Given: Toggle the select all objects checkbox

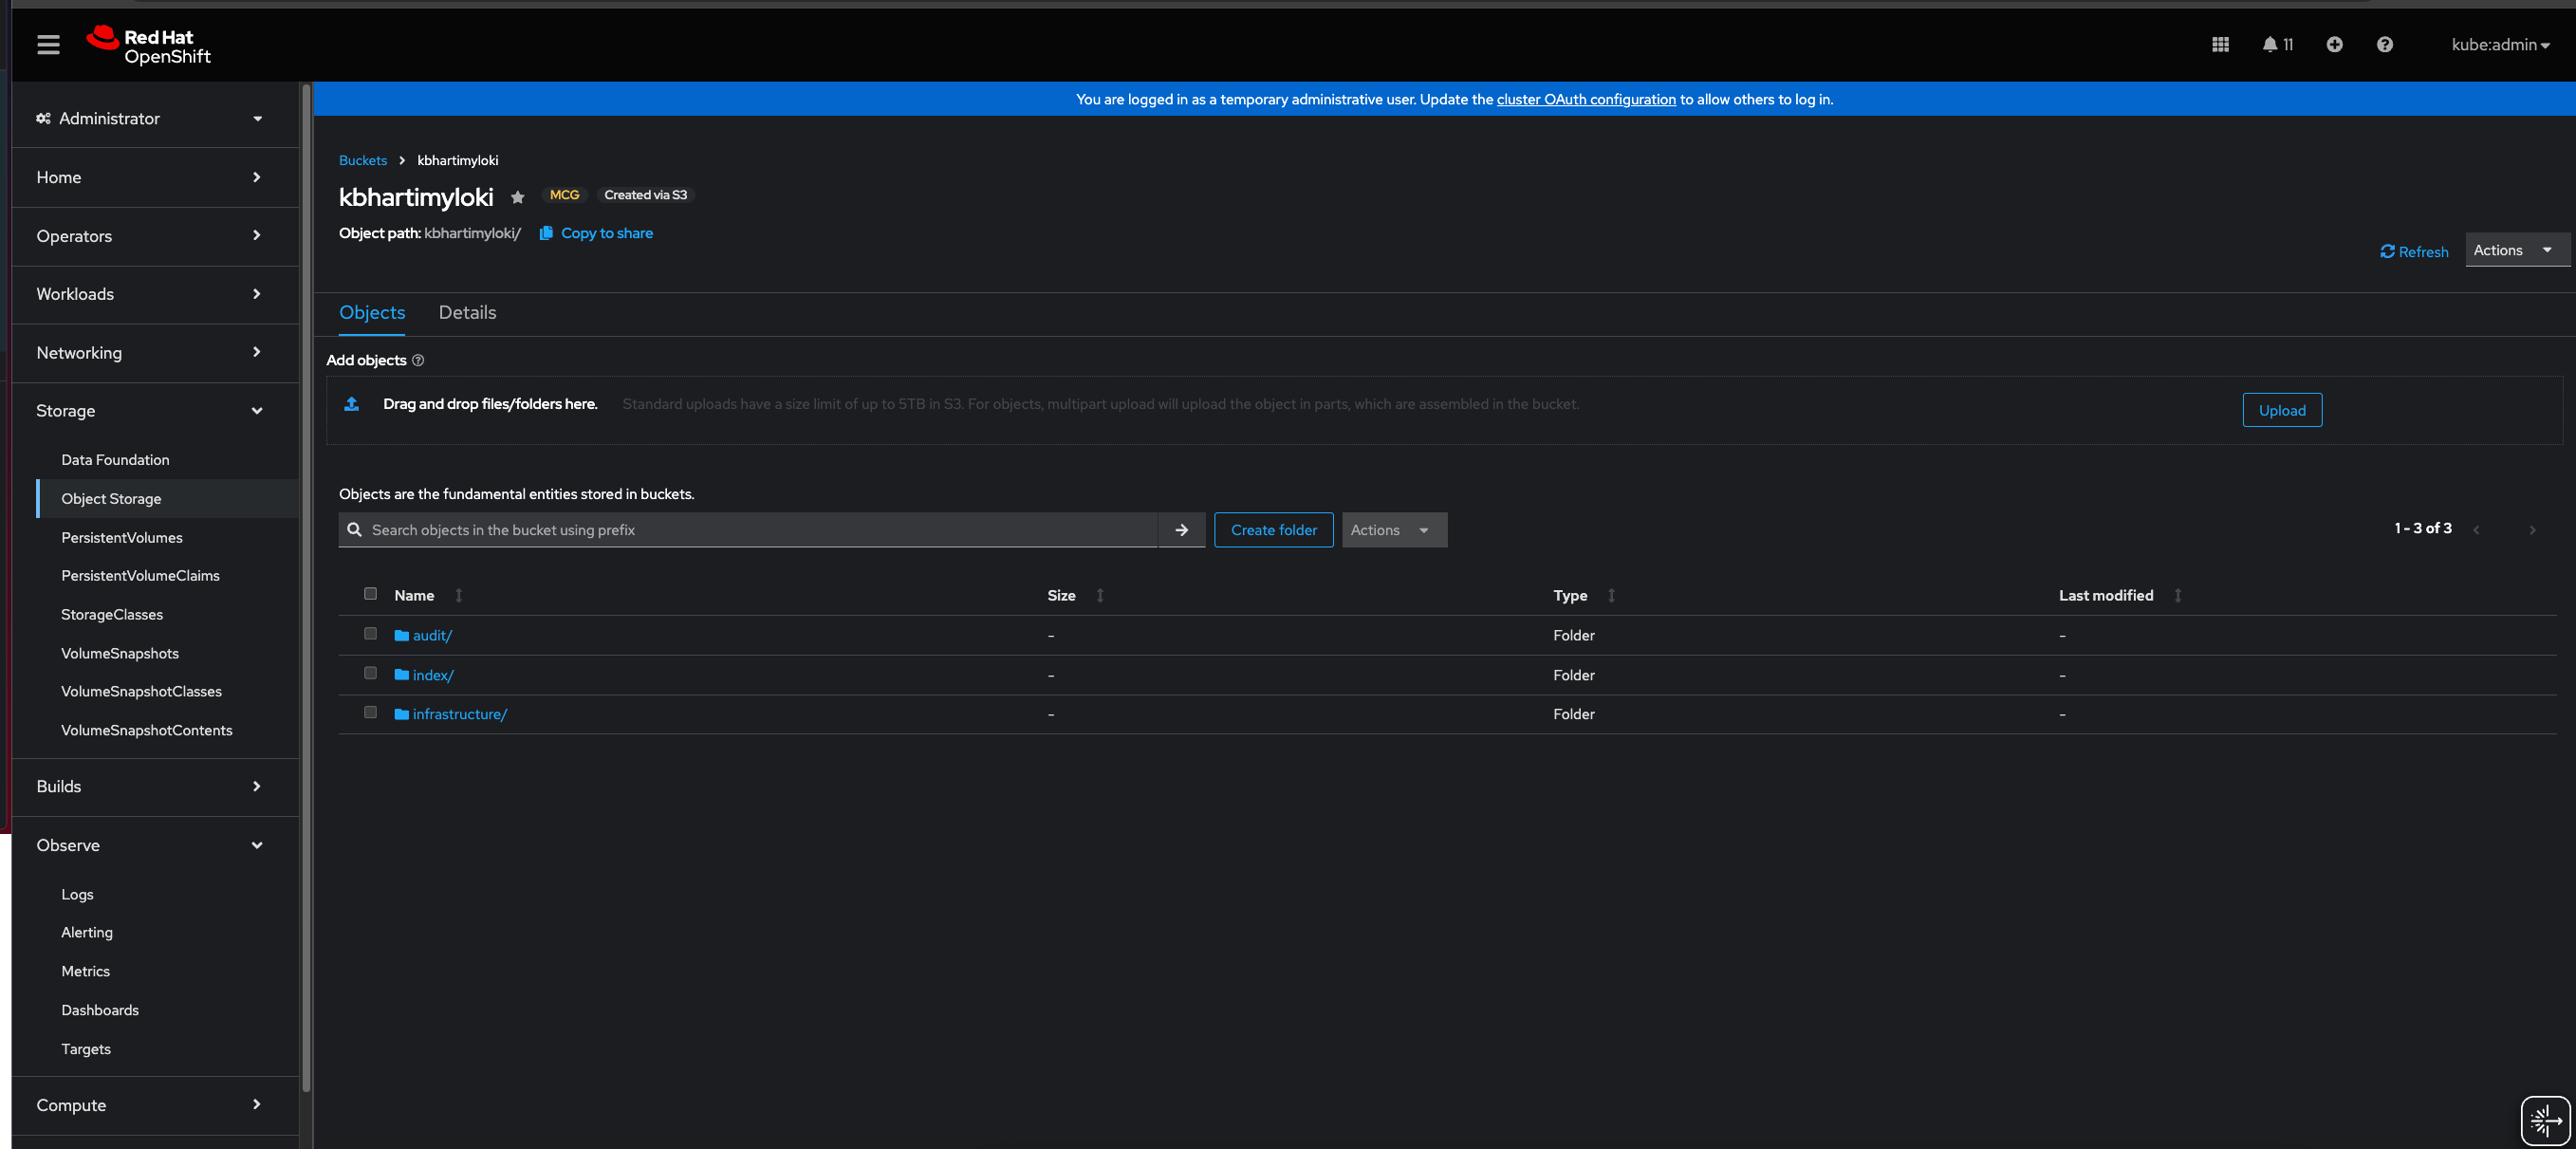Looking at the screenshot, I should (370, 594).
